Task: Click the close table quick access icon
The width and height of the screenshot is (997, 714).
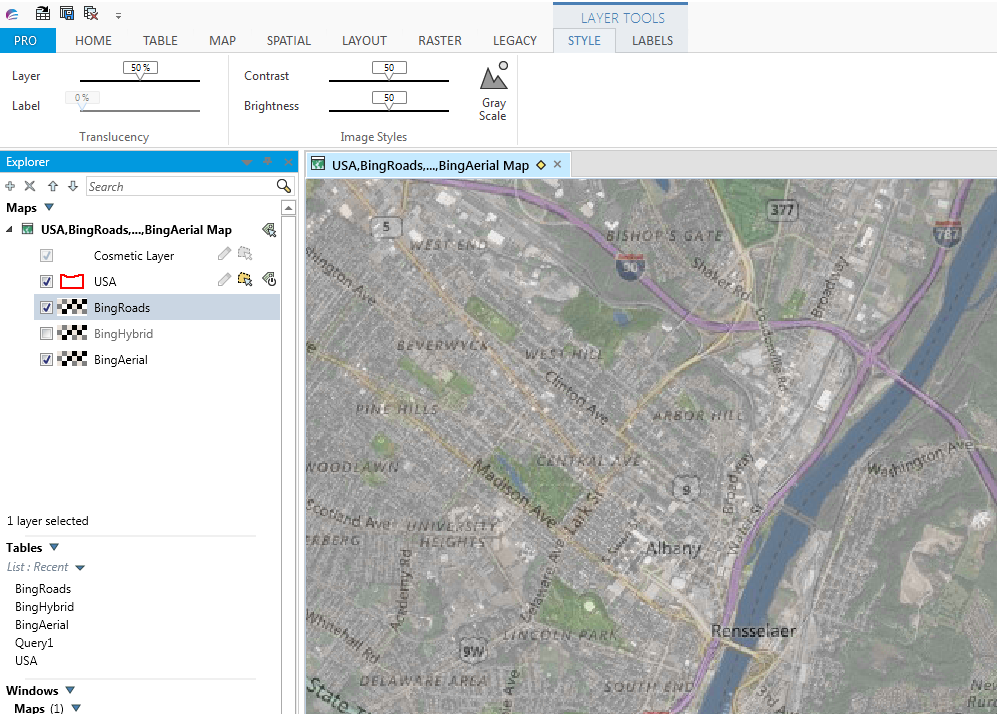Action: point(89,12)
